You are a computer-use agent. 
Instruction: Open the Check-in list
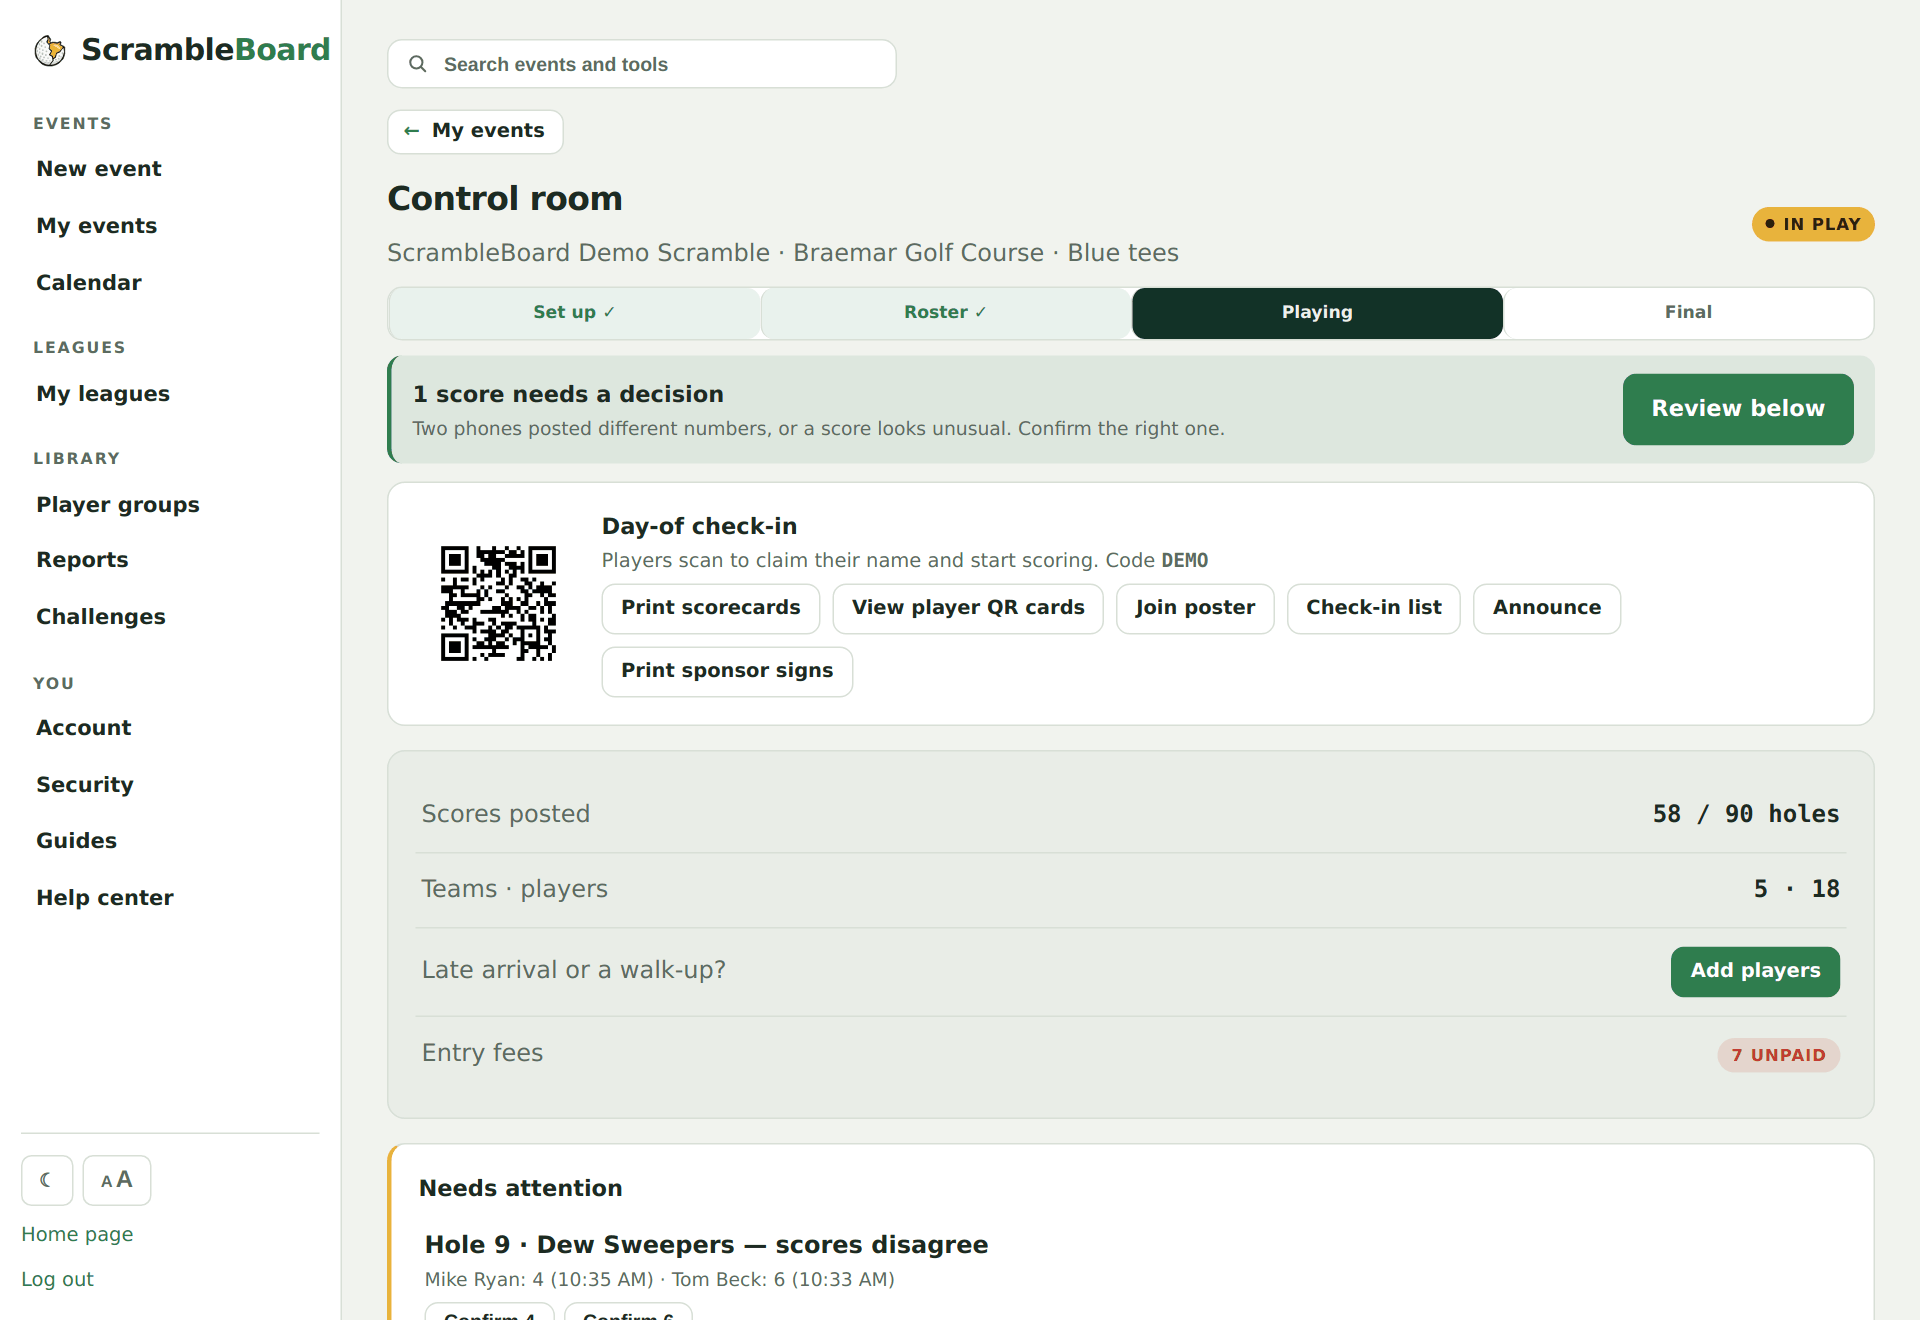(1374, 608)
